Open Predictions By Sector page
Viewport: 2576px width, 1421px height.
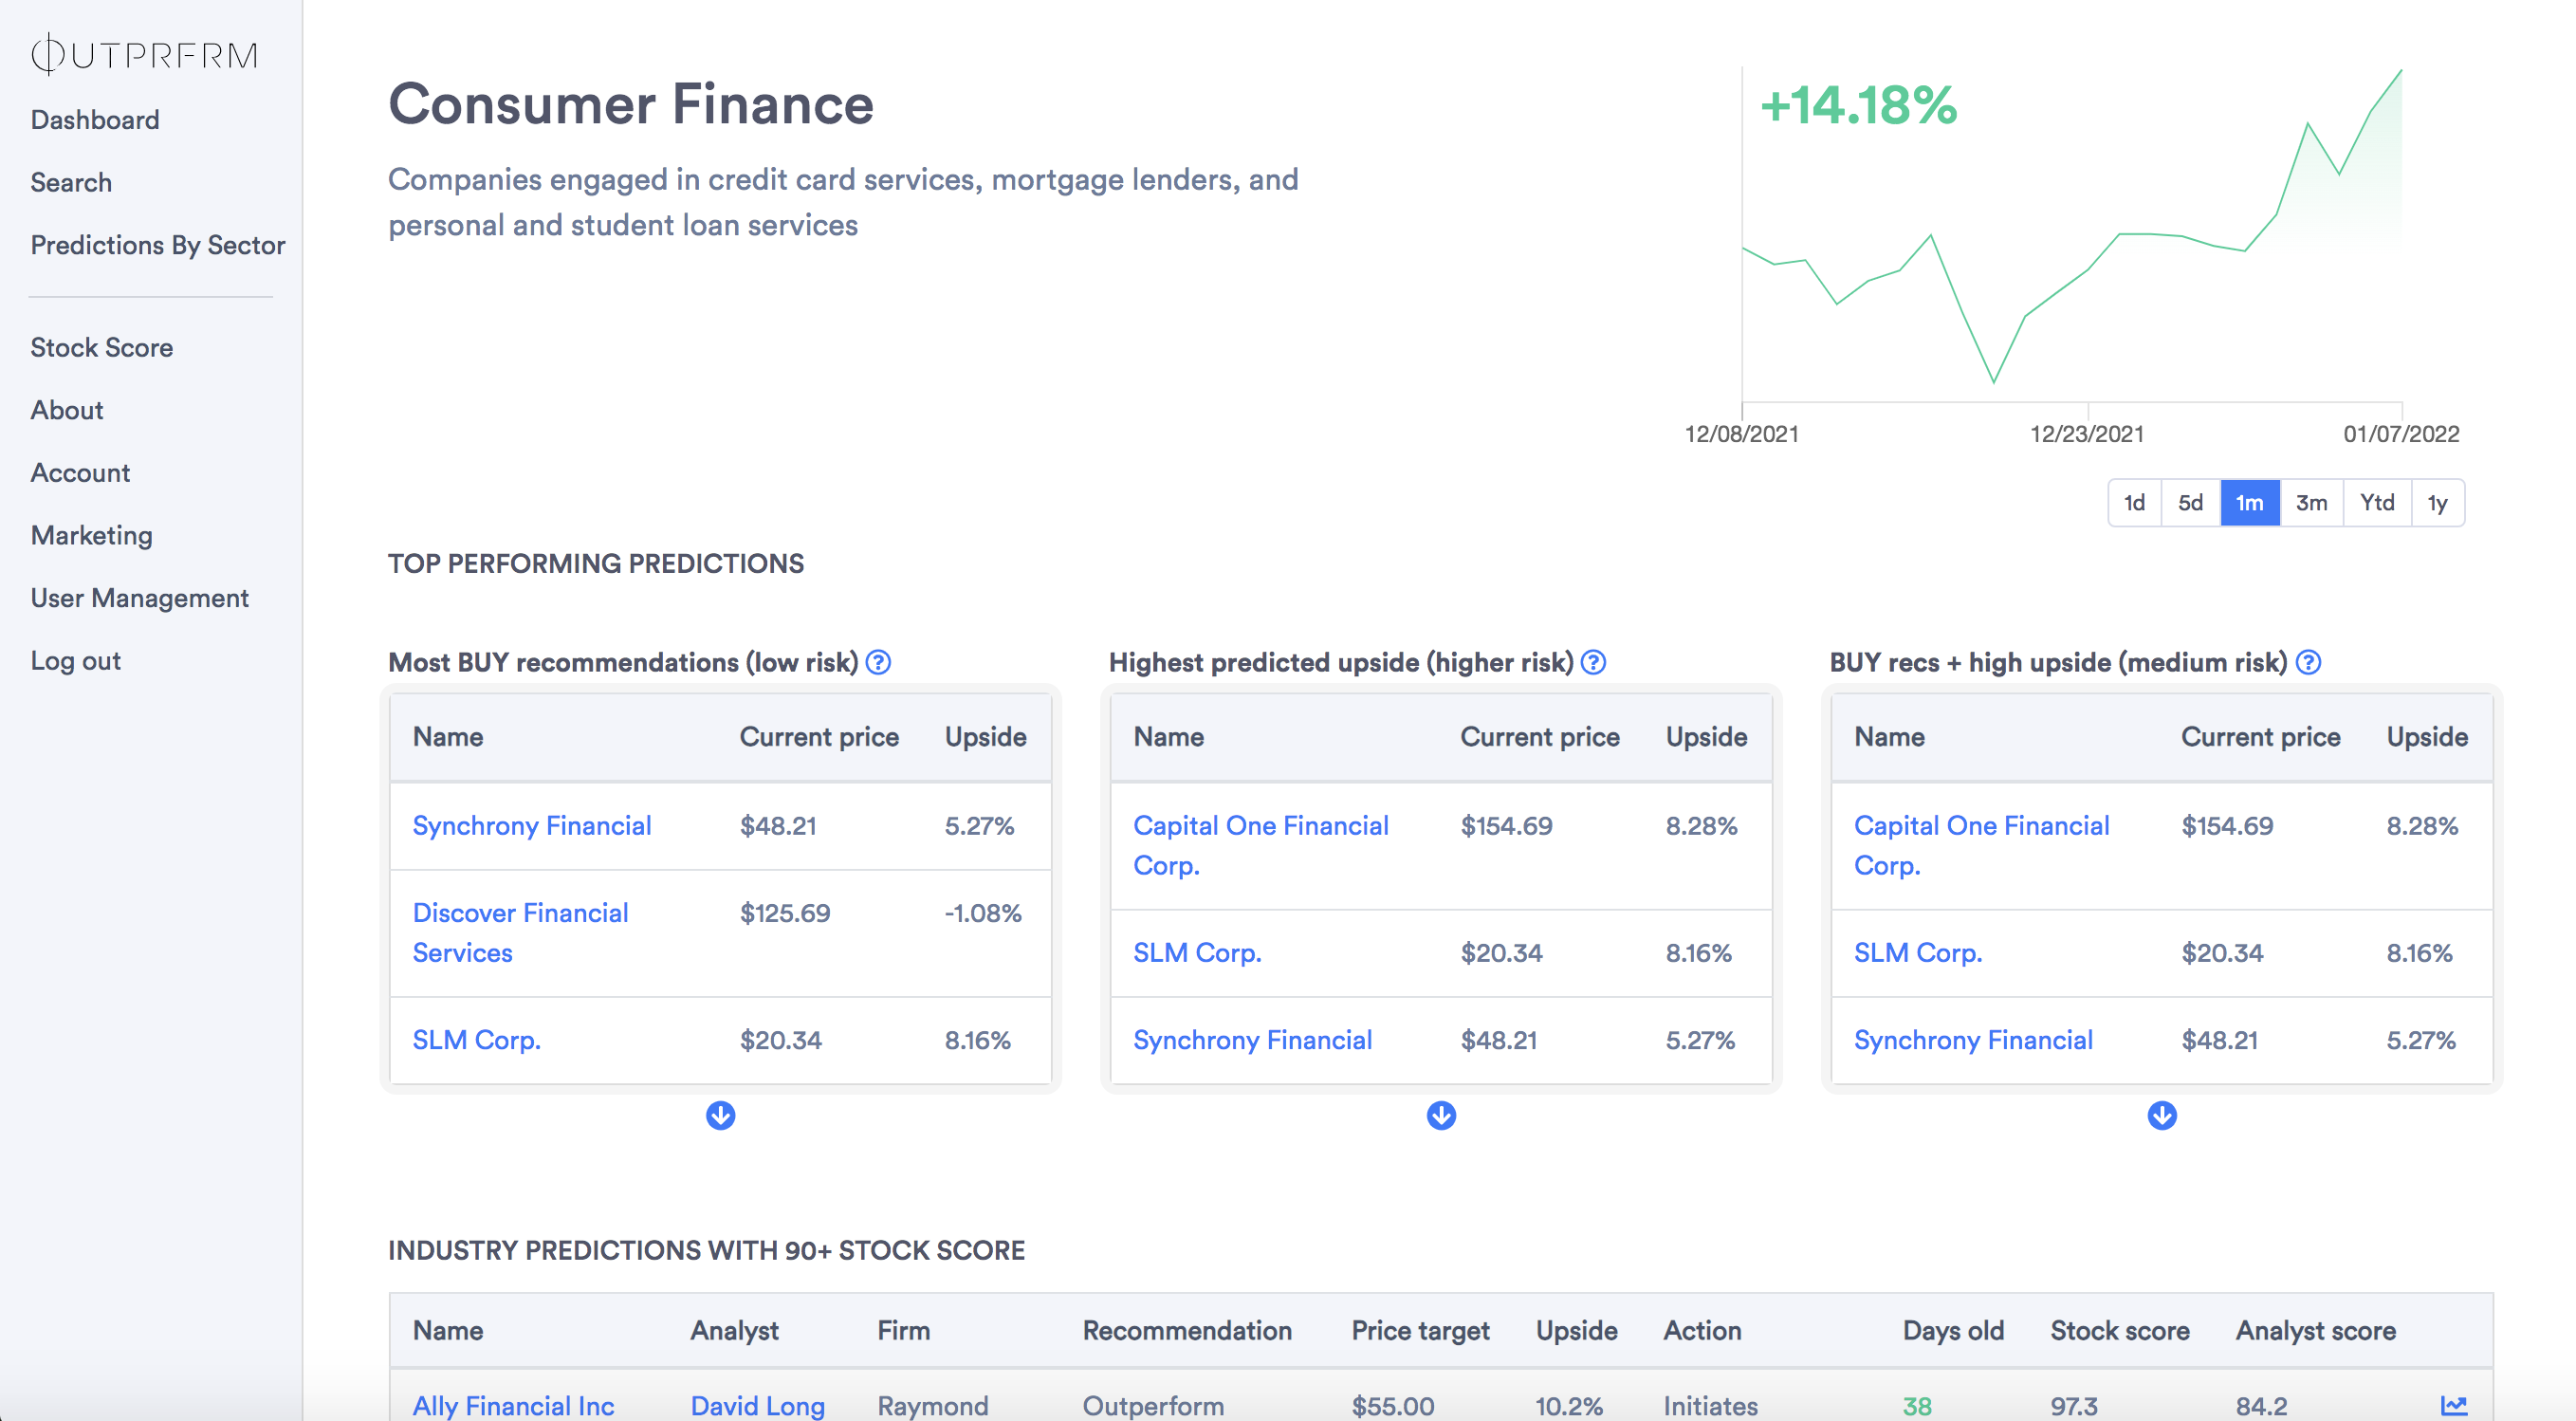coord(158,245)
